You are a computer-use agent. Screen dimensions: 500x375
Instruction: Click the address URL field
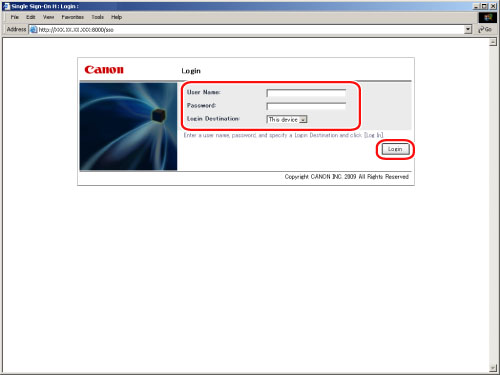click(x=250, y=30)
